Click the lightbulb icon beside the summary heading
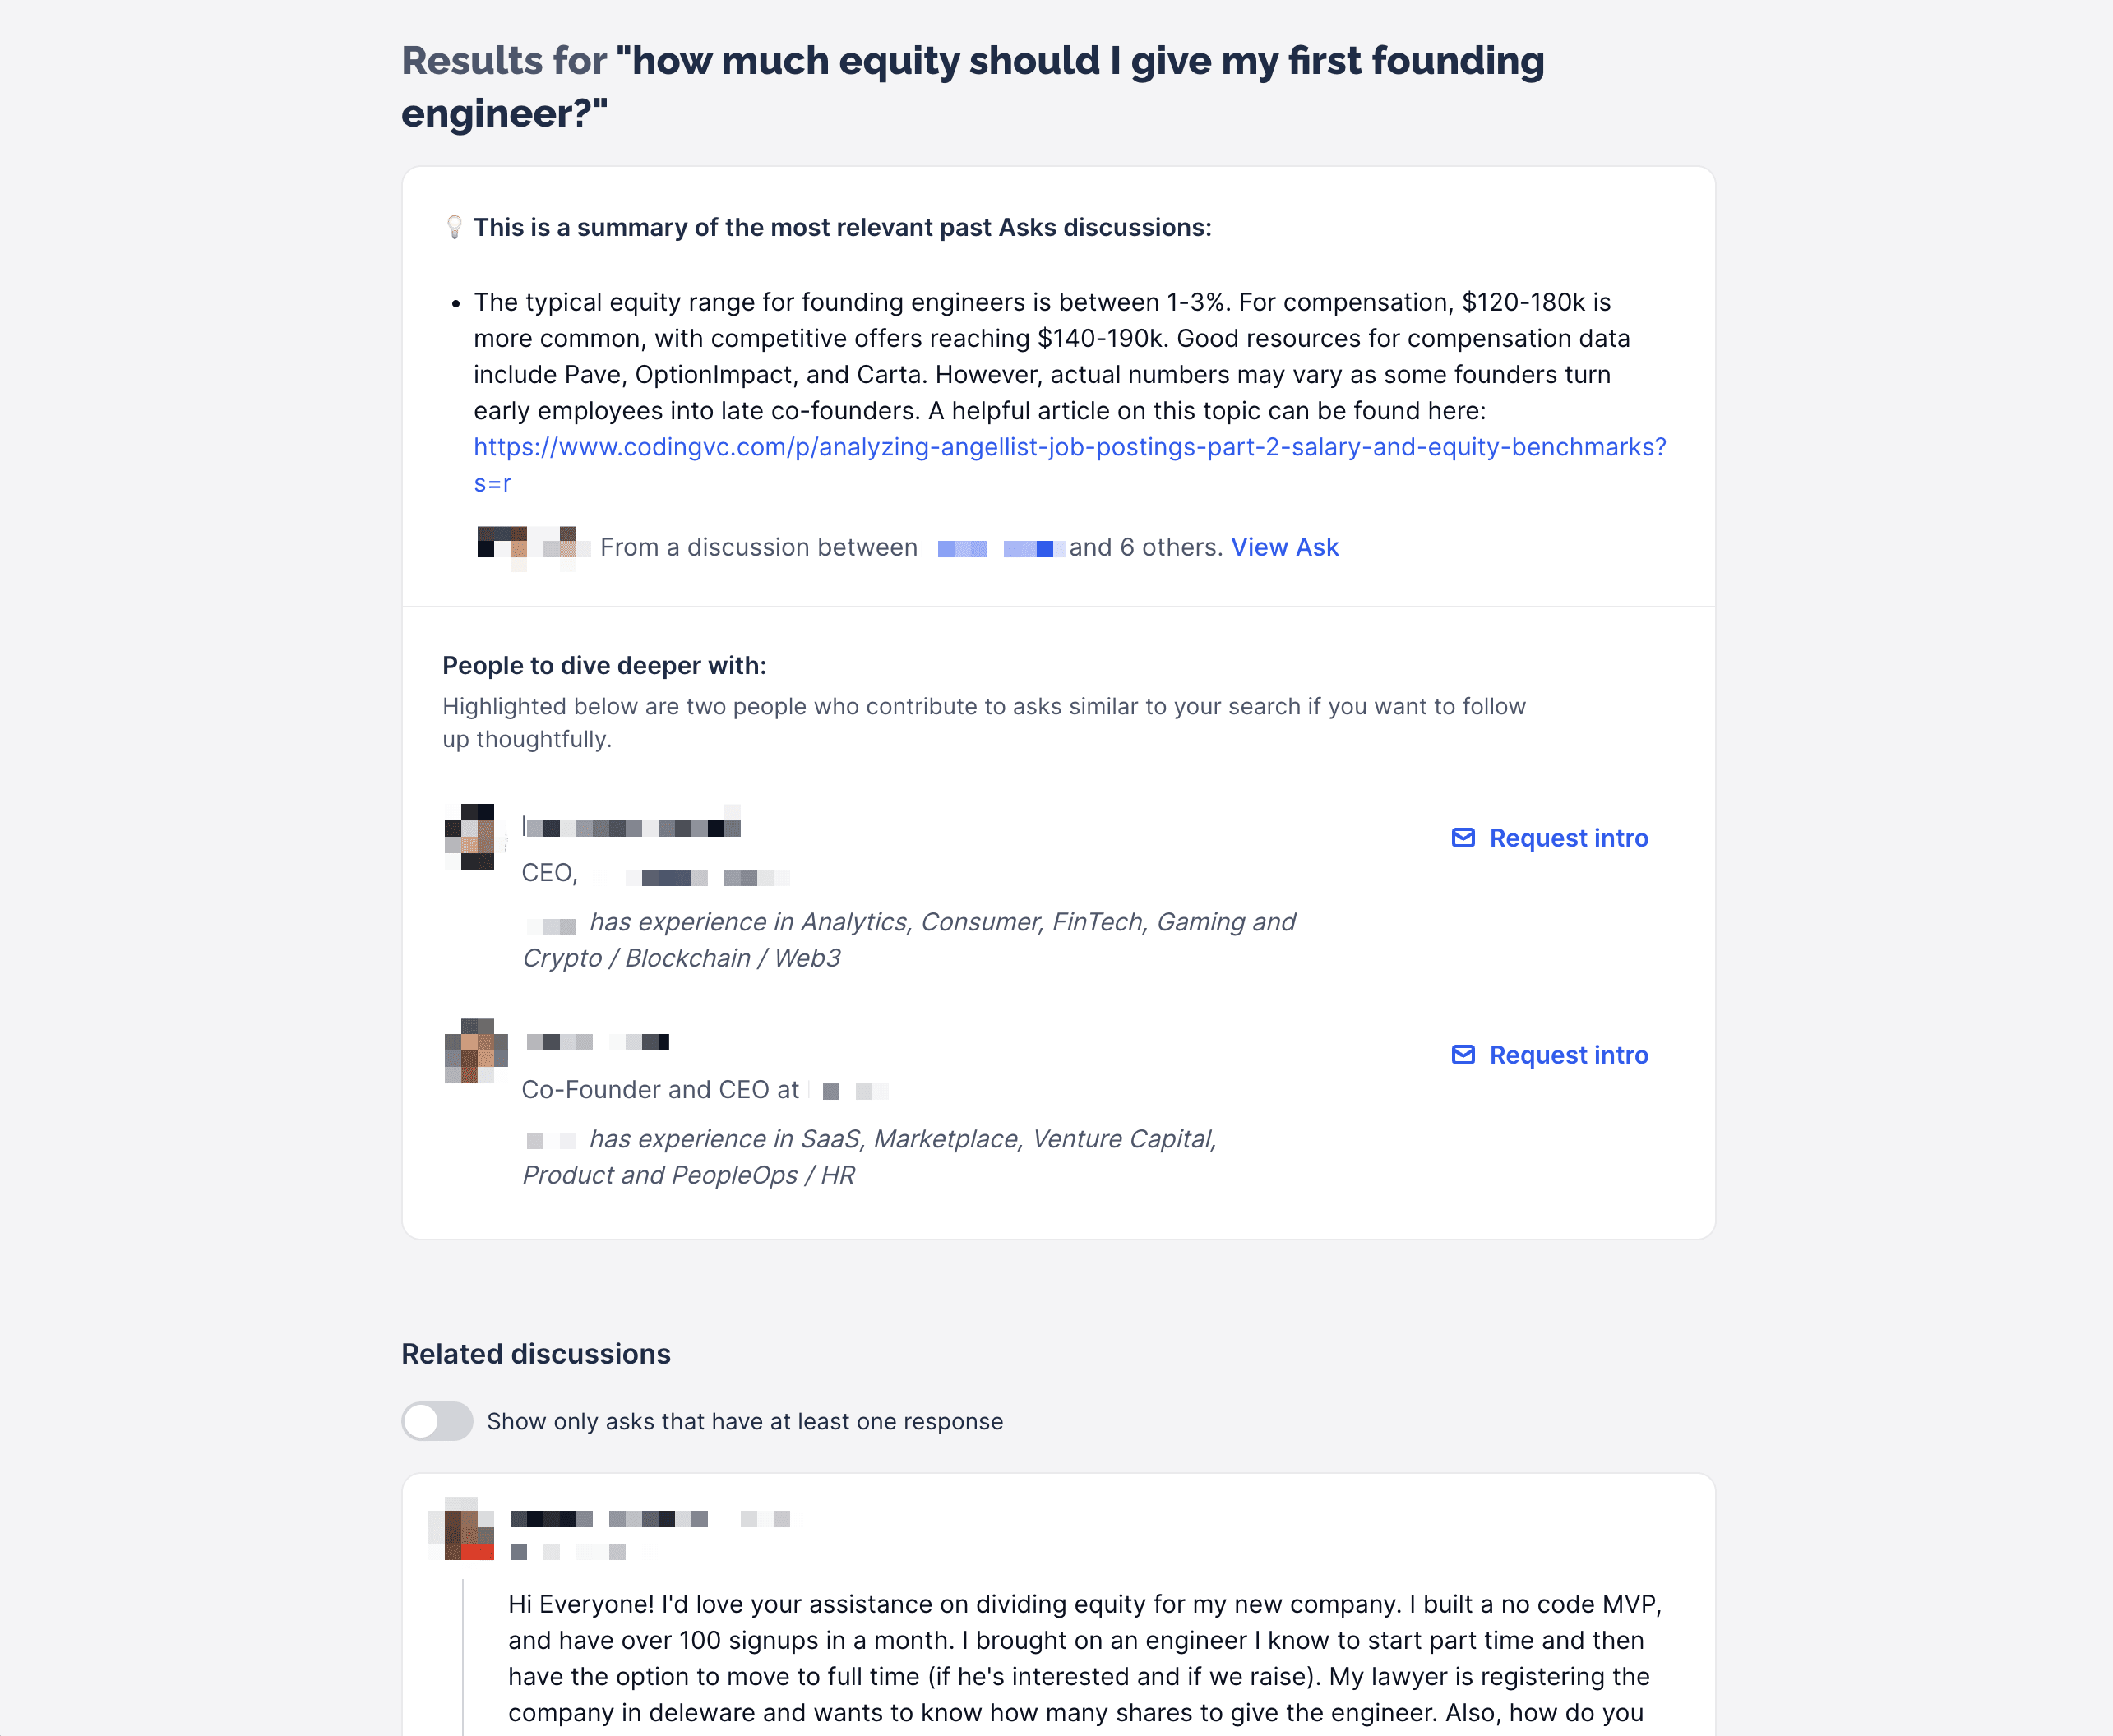This screenshot has width=2113, height=1736. [454, 227]
